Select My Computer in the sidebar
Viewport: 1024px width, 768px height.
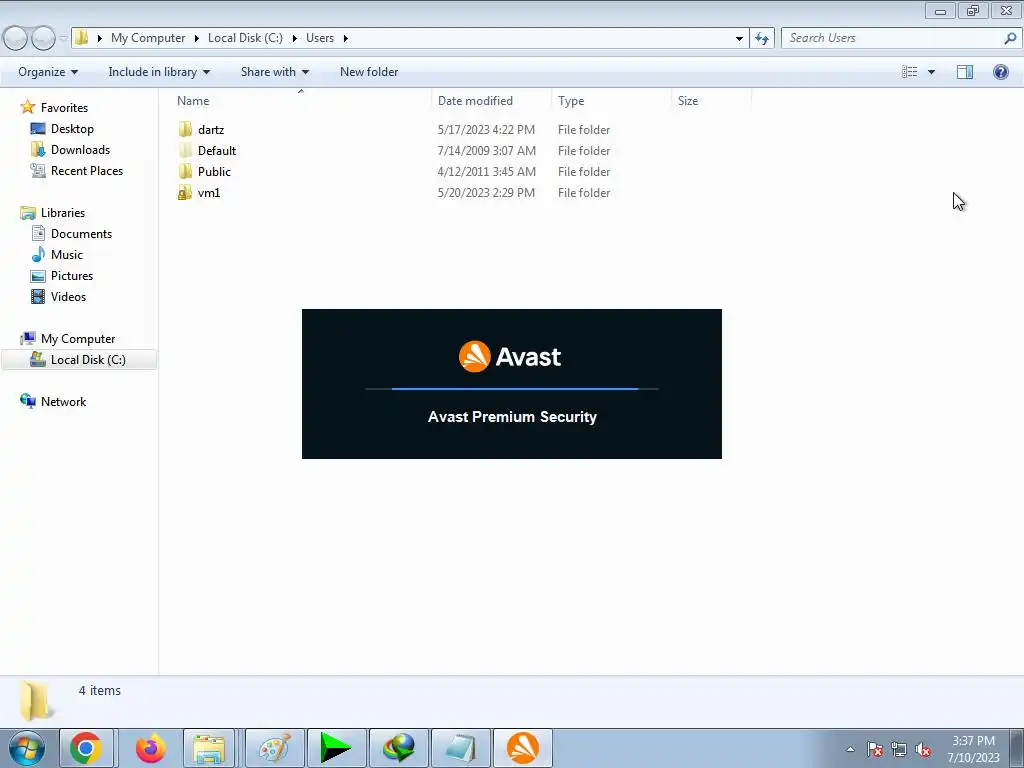click(x=78, y=339)
